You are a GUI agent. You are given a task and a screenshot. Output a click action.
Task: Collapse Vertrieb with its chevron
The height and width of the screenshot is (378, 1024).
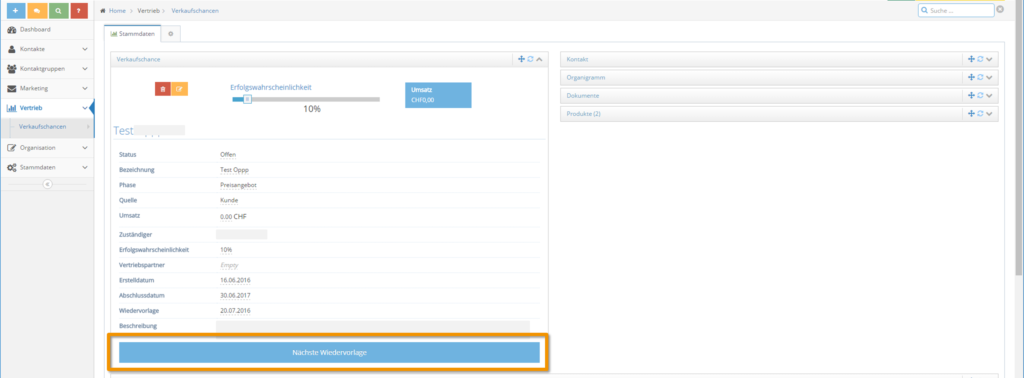(x=85, y=108)
